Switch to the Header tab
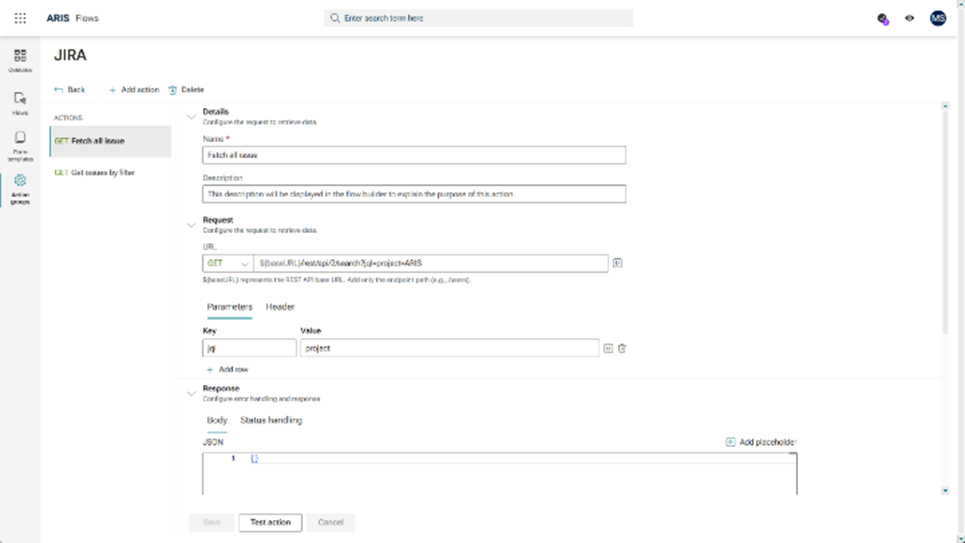 click(x=280, y=307)
